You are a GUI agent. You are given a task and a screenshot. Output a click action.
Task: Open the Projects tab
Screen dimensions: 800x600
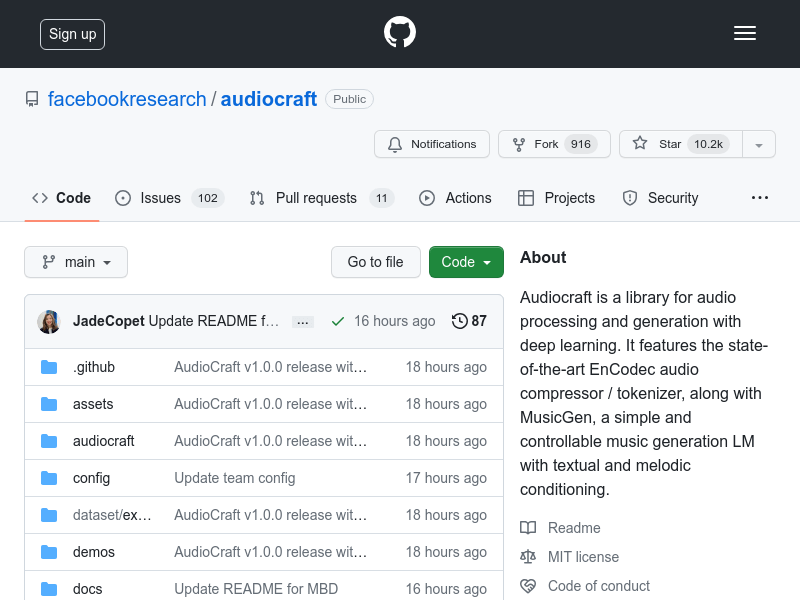[x=556, y=198]
